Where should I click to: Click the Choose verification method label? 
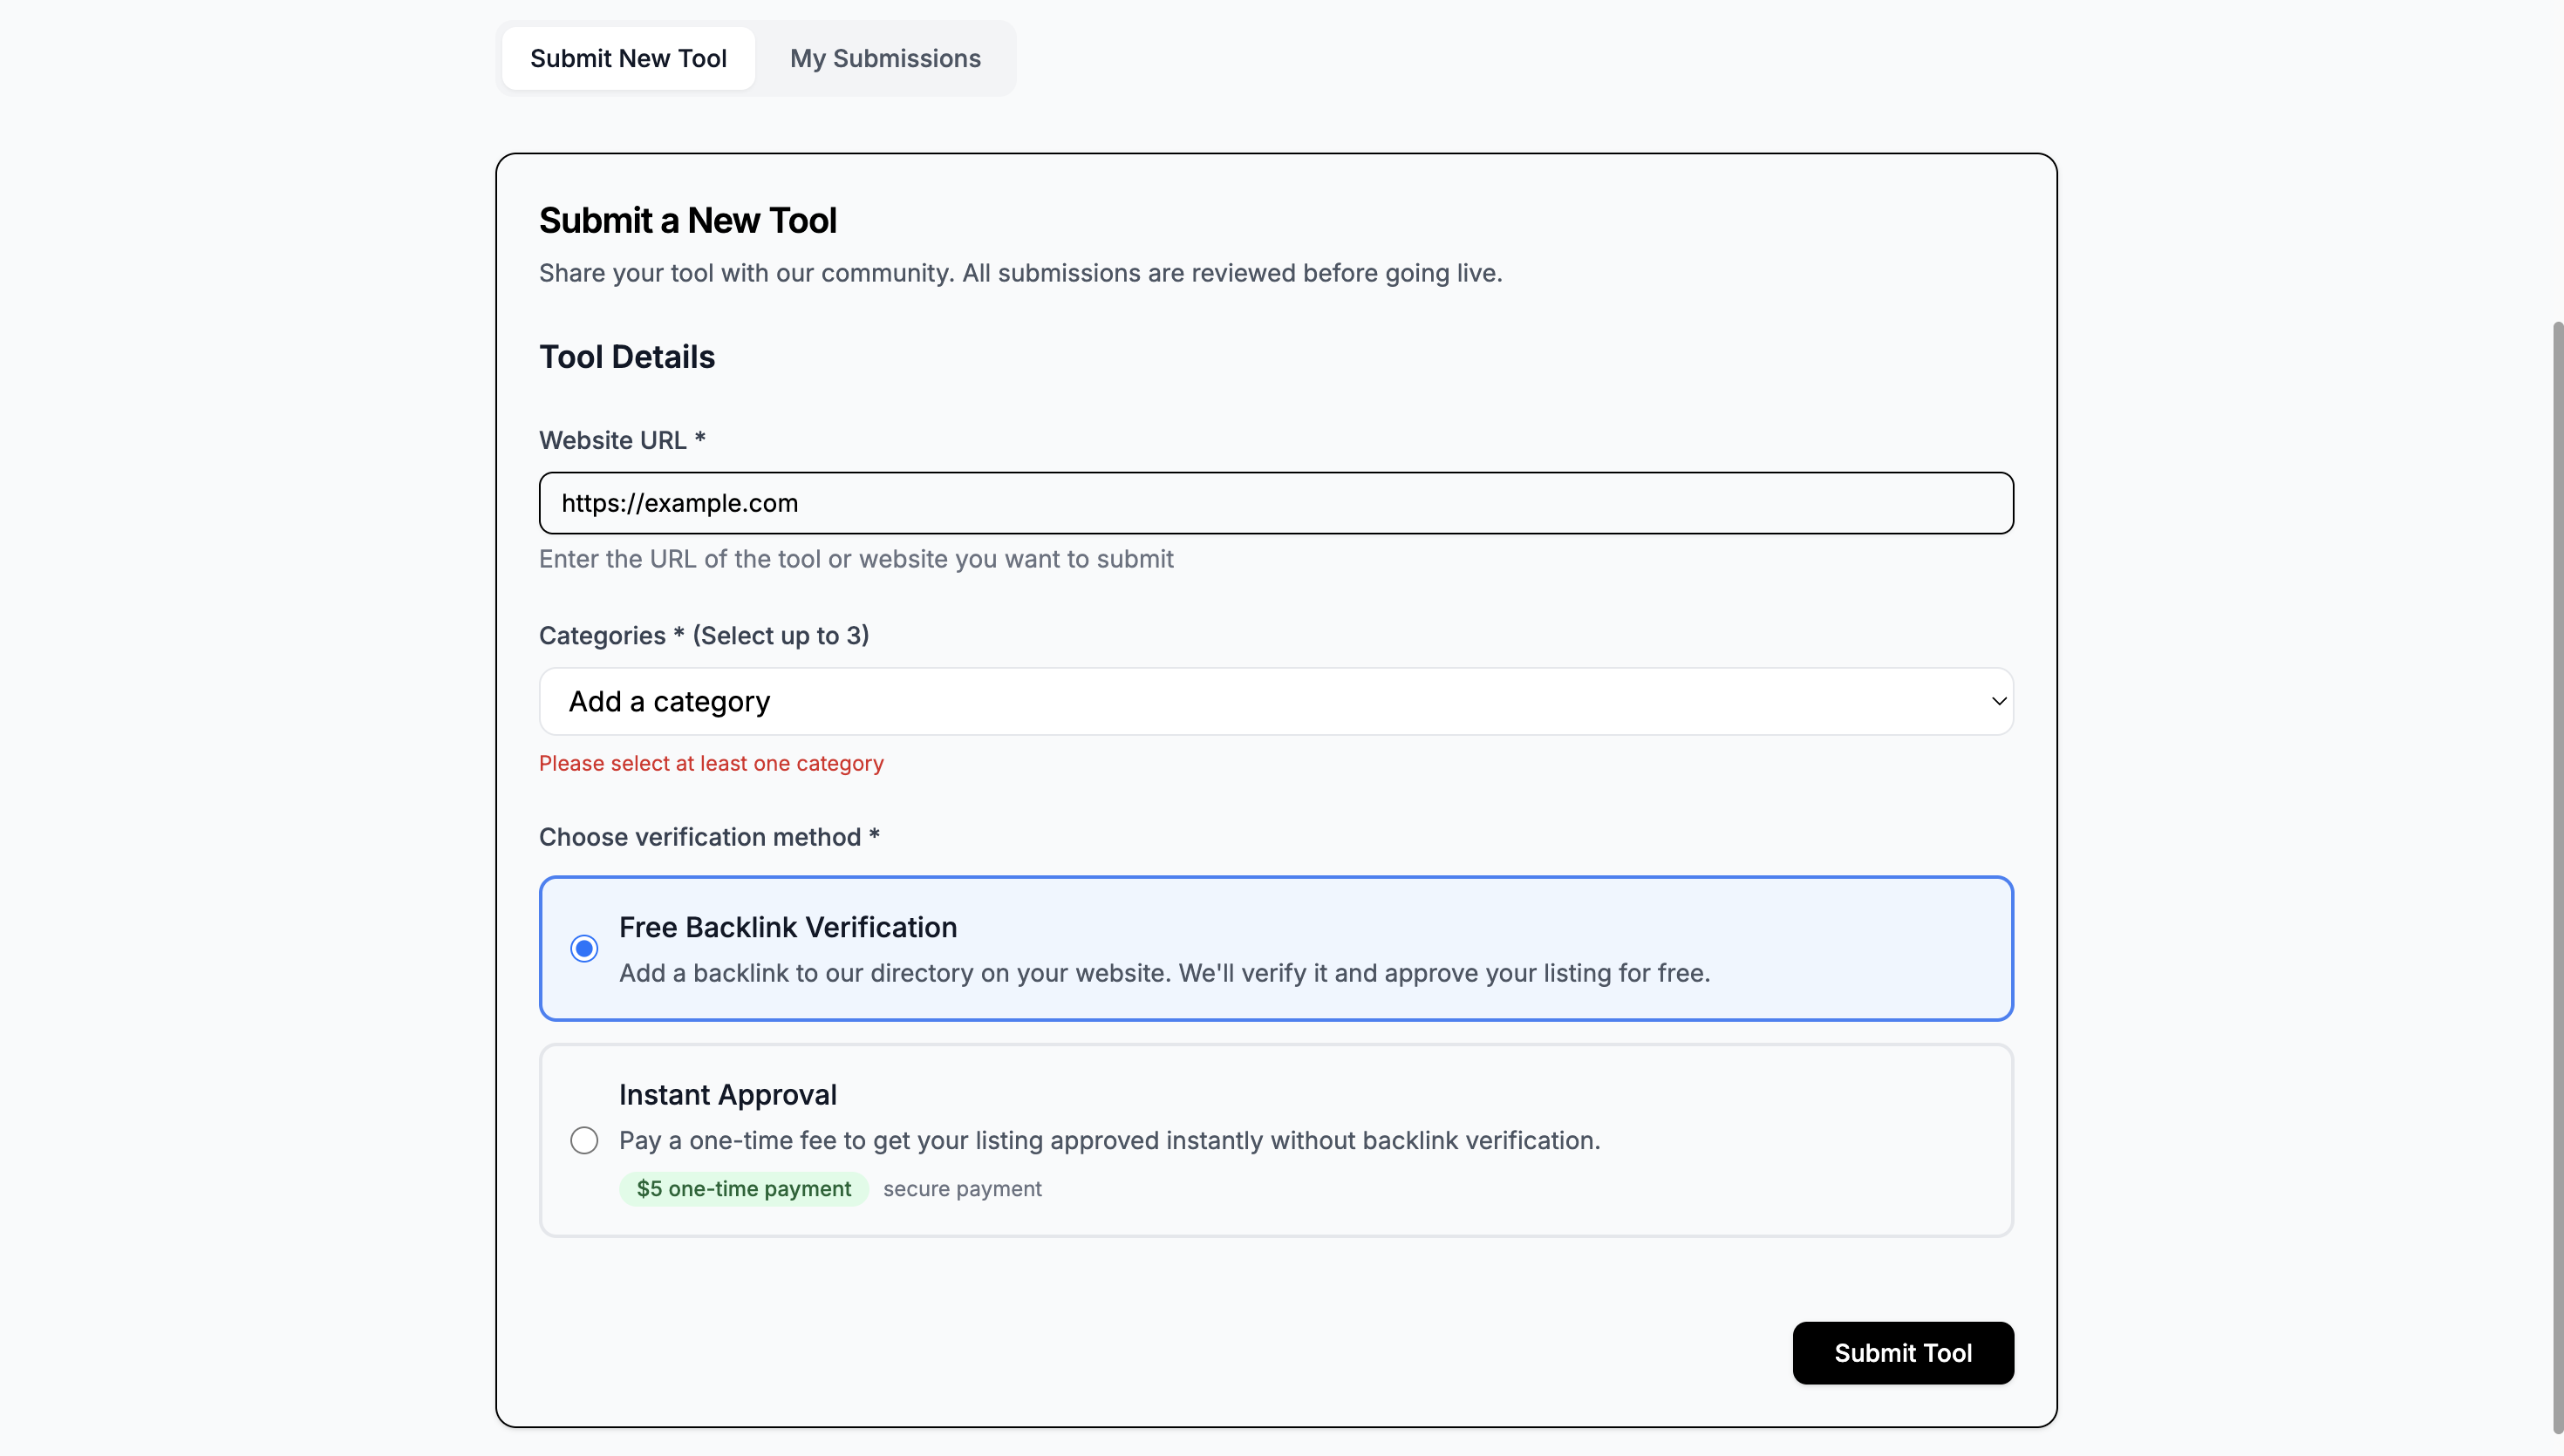(708, 837)
